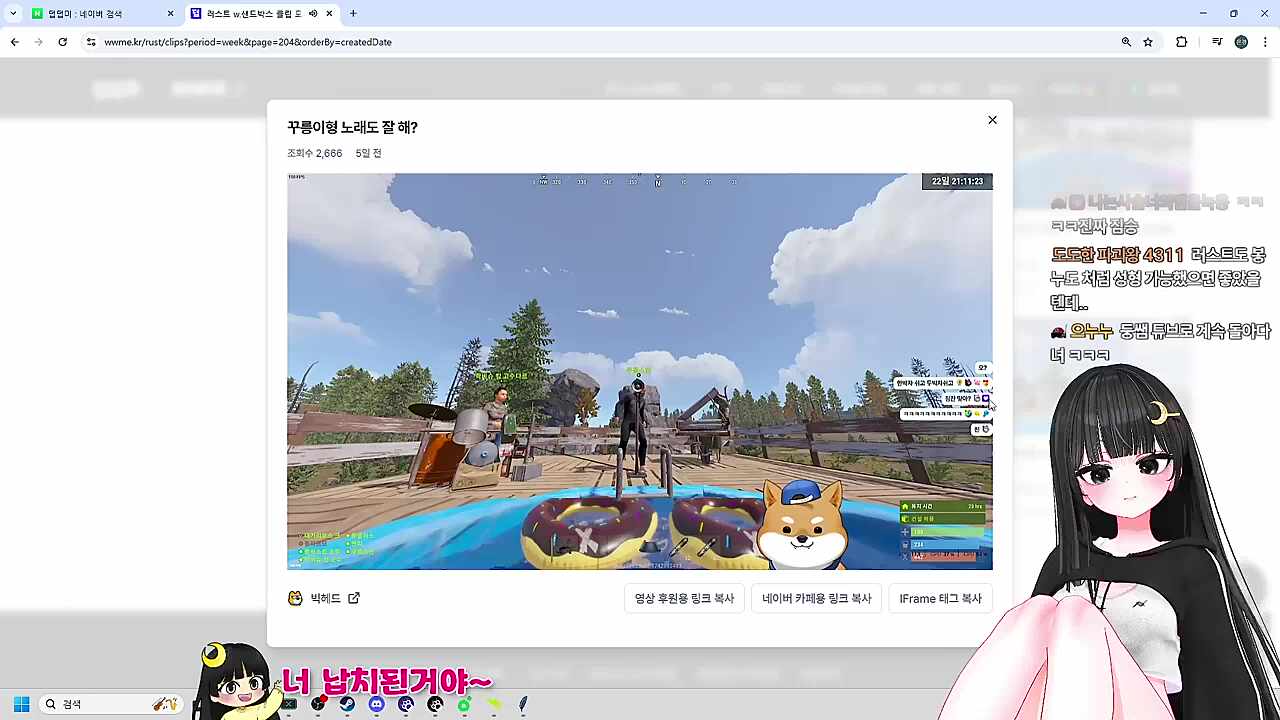The image size is (1280, 720).
Task: Copy the 영상 후원용 링크
Action: [684, 598]
